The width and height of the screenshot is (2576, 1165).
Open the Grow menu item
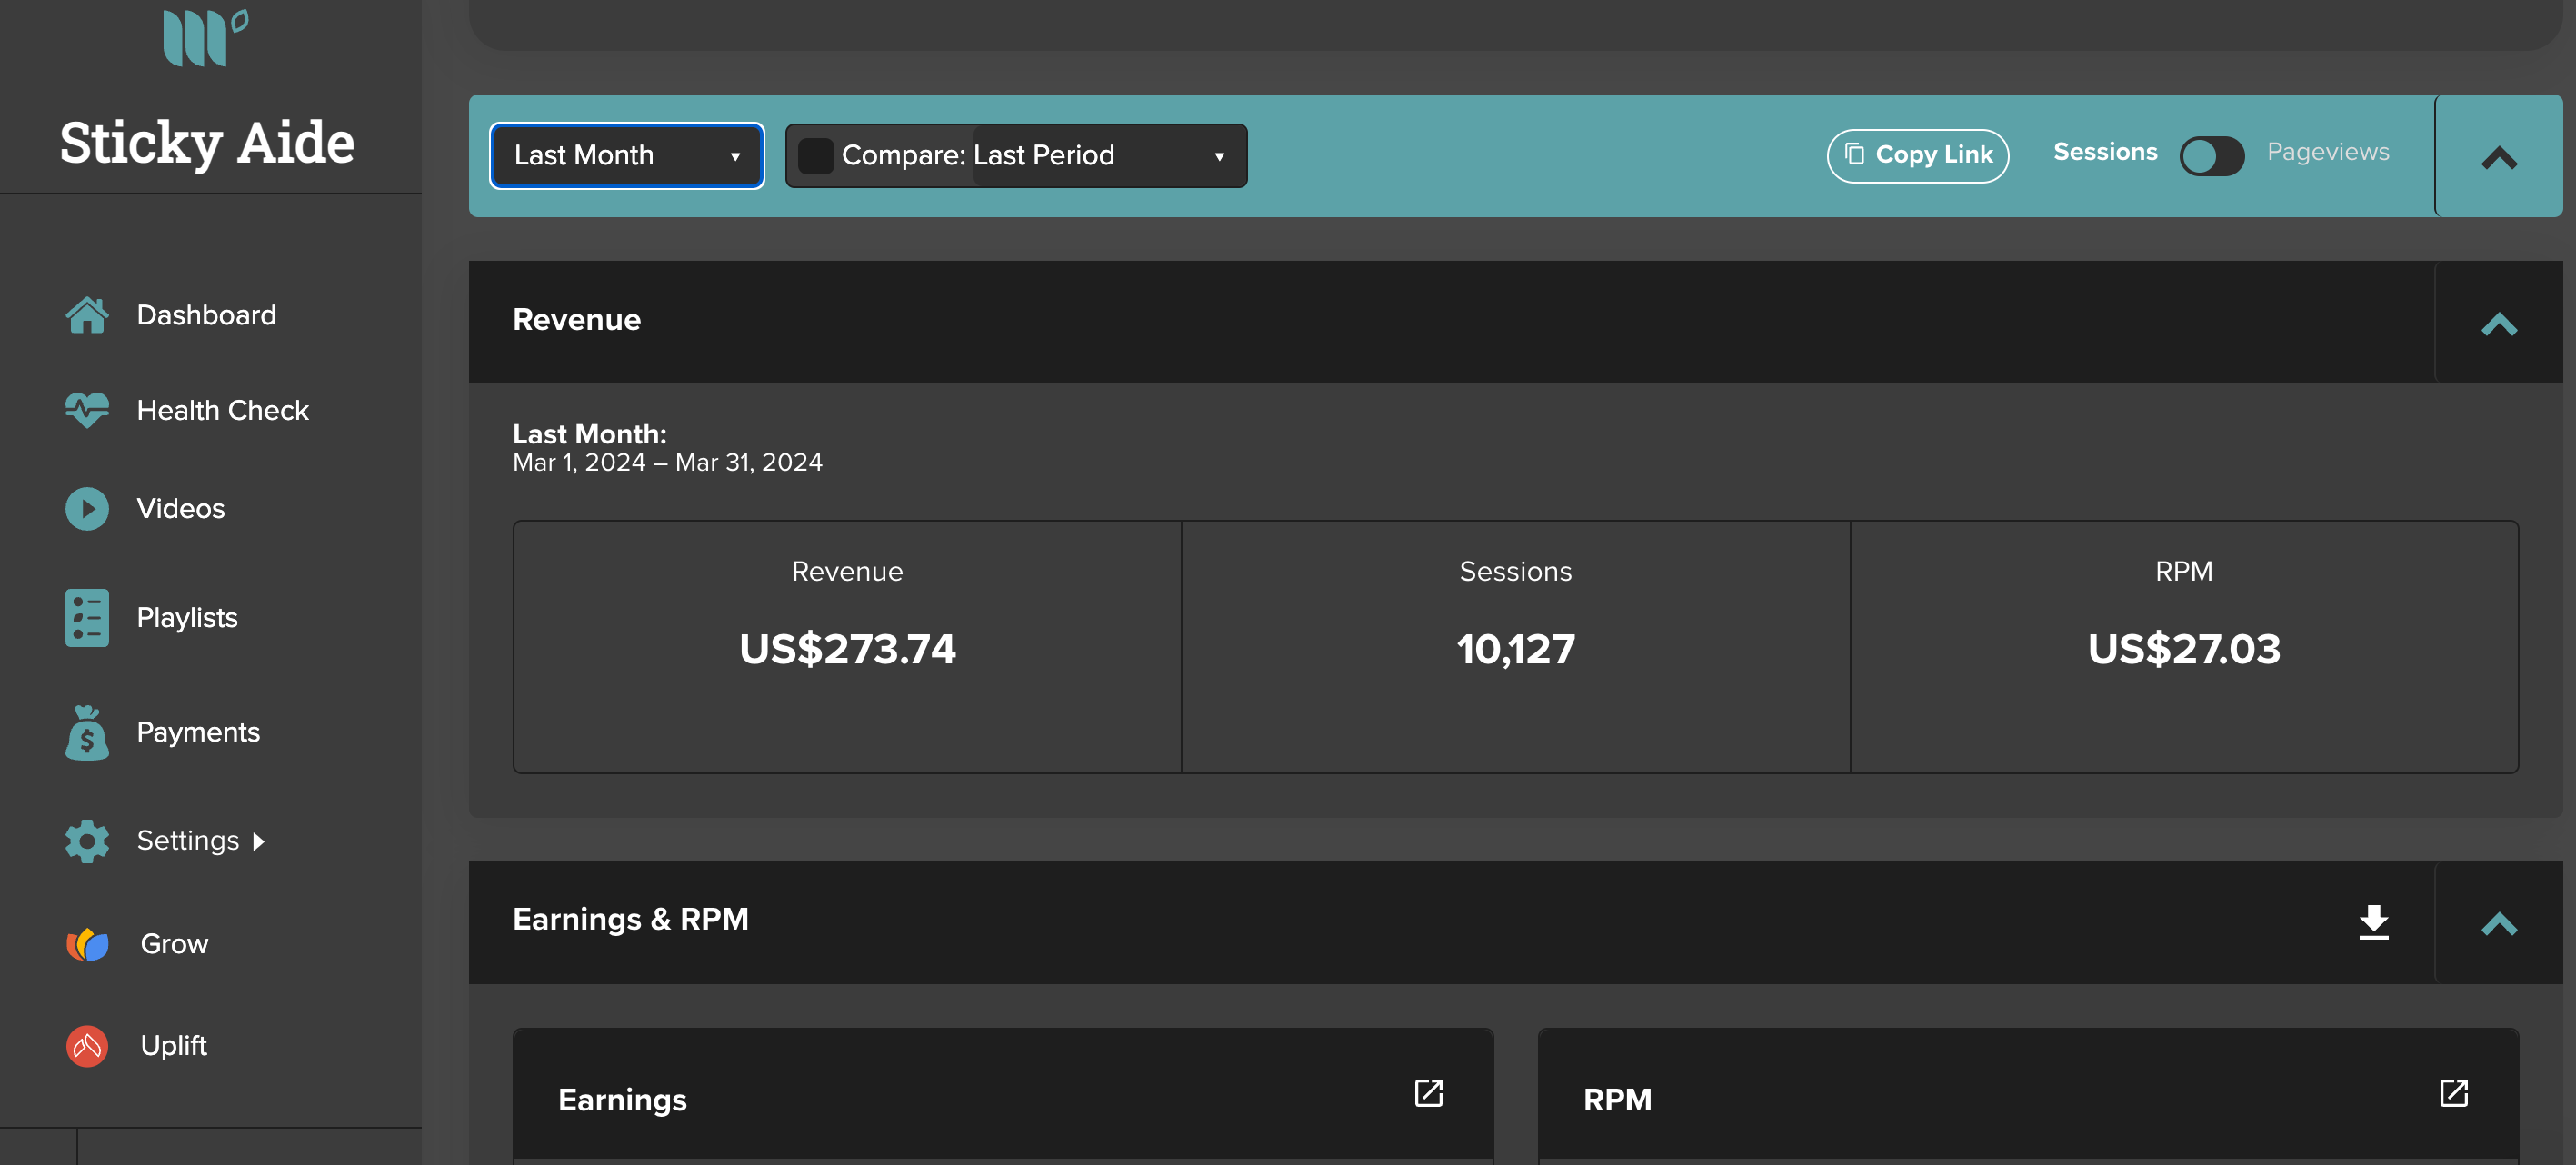tap(174, 944)
